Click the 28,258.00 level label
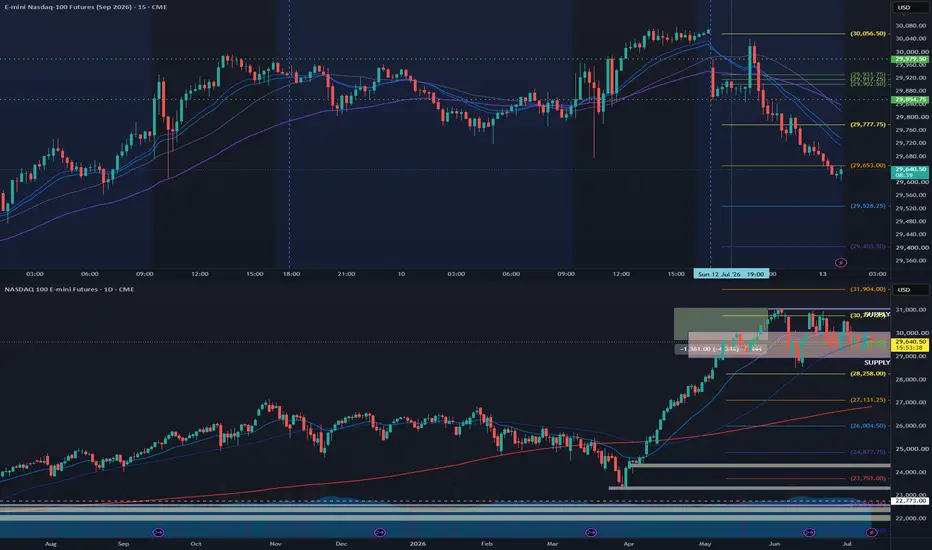Screen dimensions: 932x550 point(868,373)
